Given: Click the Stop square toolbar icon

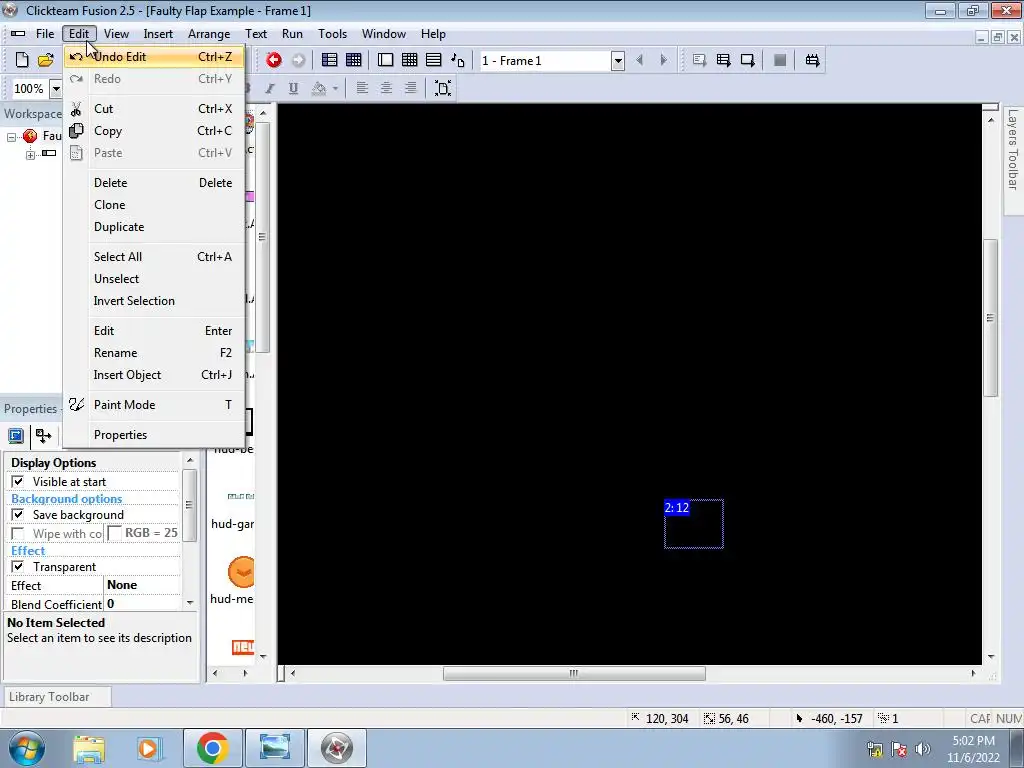Looking at the screenshot, I should [x=780, y=60].
